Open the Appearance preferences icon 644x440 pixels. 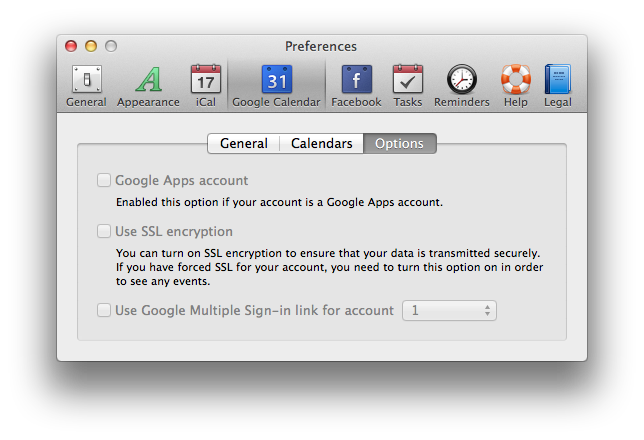click(x=148, y=80)
